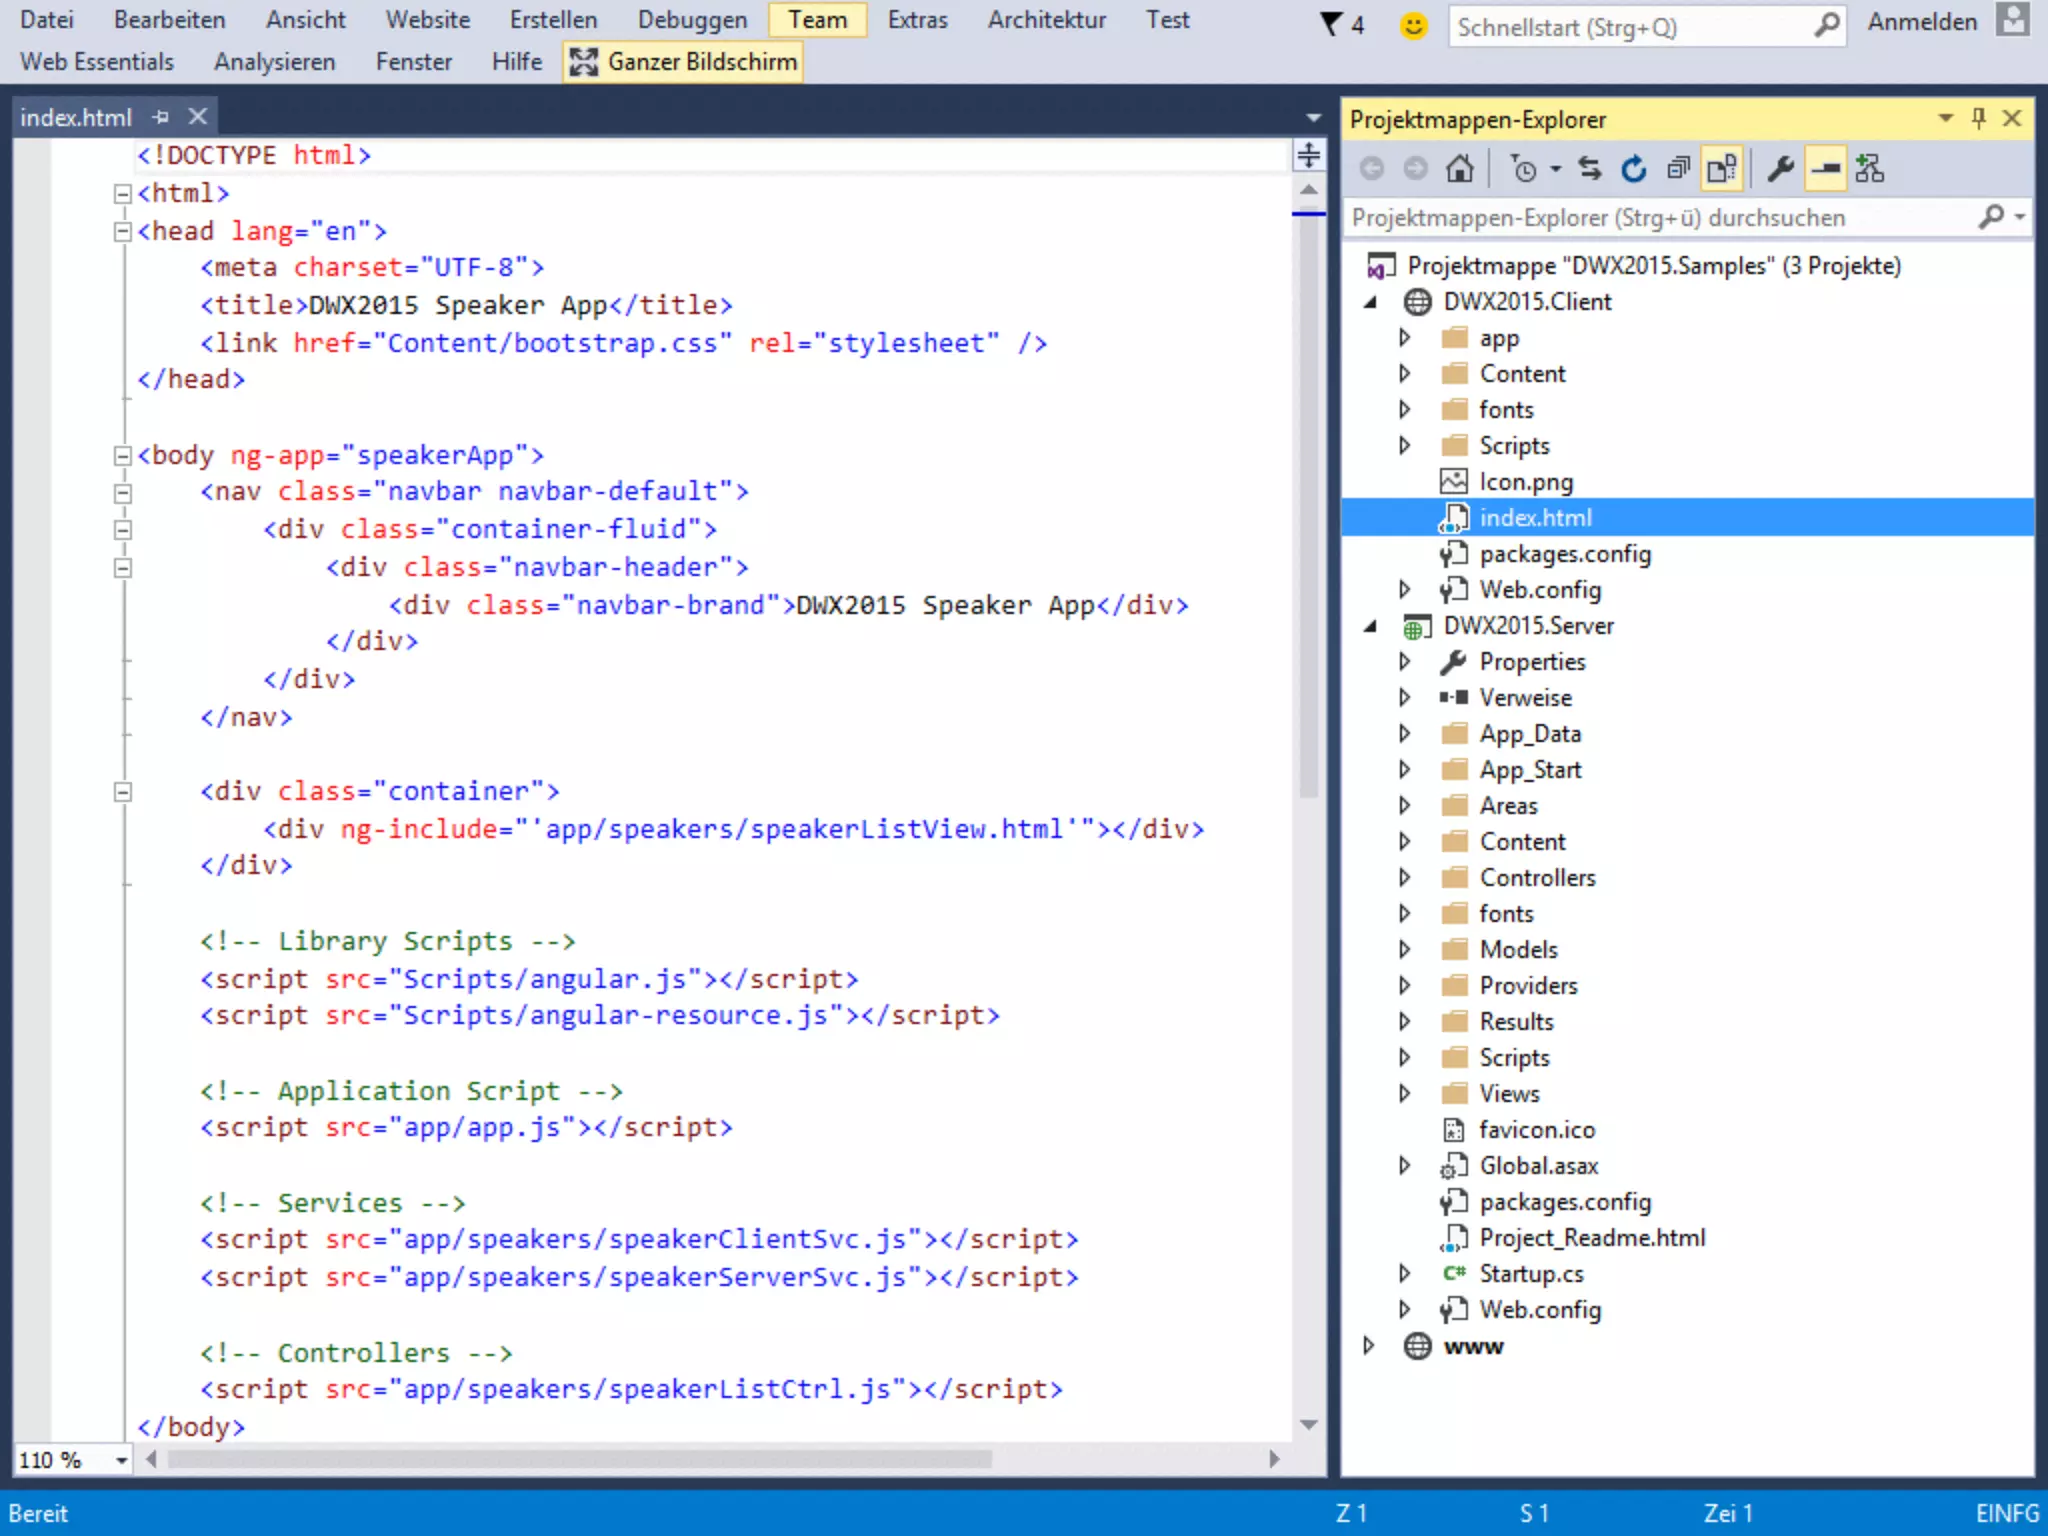
Task: Toggle the preview selected items button
Action: tap(1825, 169)
